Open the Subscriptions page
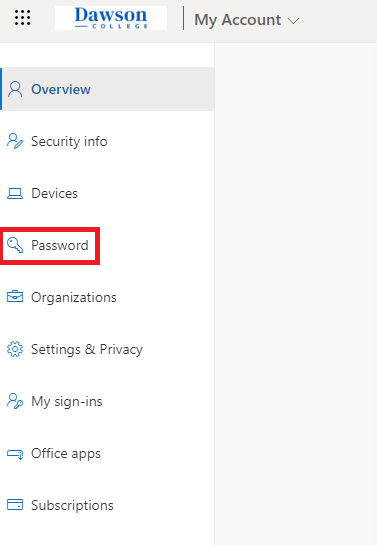377x545 pixels. (72, 505)
